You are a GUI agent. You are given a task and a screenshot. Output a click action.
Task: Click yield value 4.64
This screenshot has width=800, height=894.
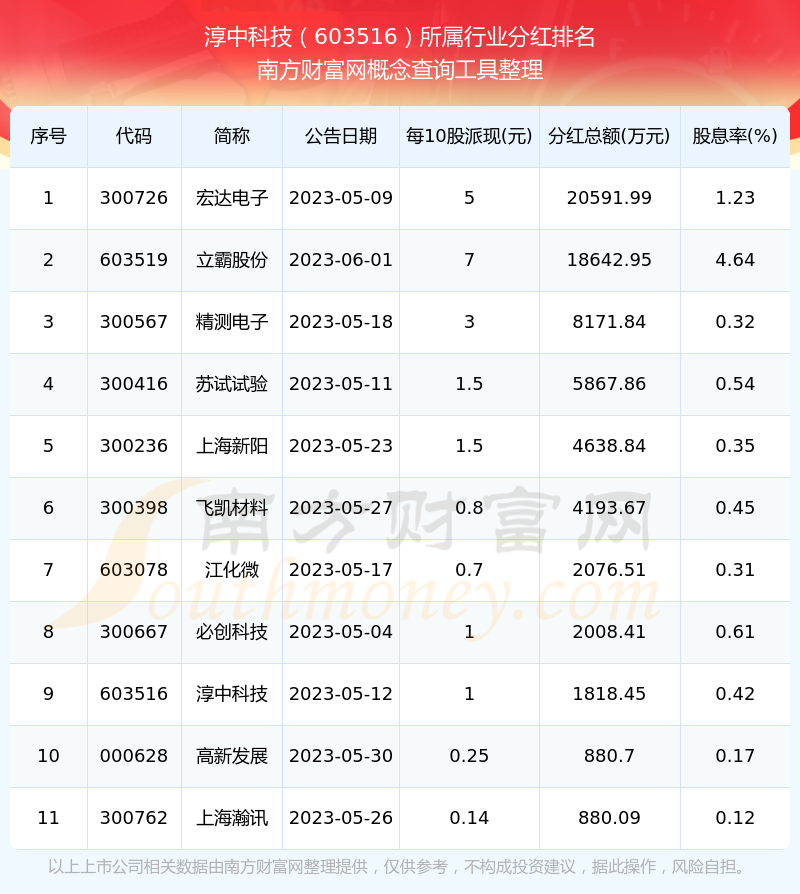click(735, 260)
